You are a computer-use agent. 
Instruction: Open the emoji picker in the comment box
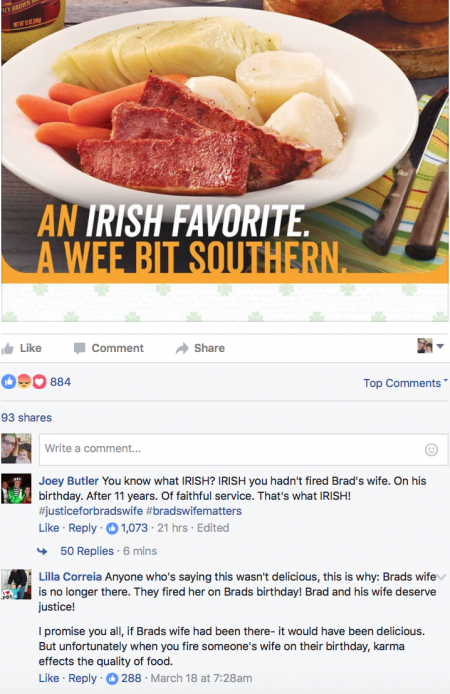click(x=431, y=450)
